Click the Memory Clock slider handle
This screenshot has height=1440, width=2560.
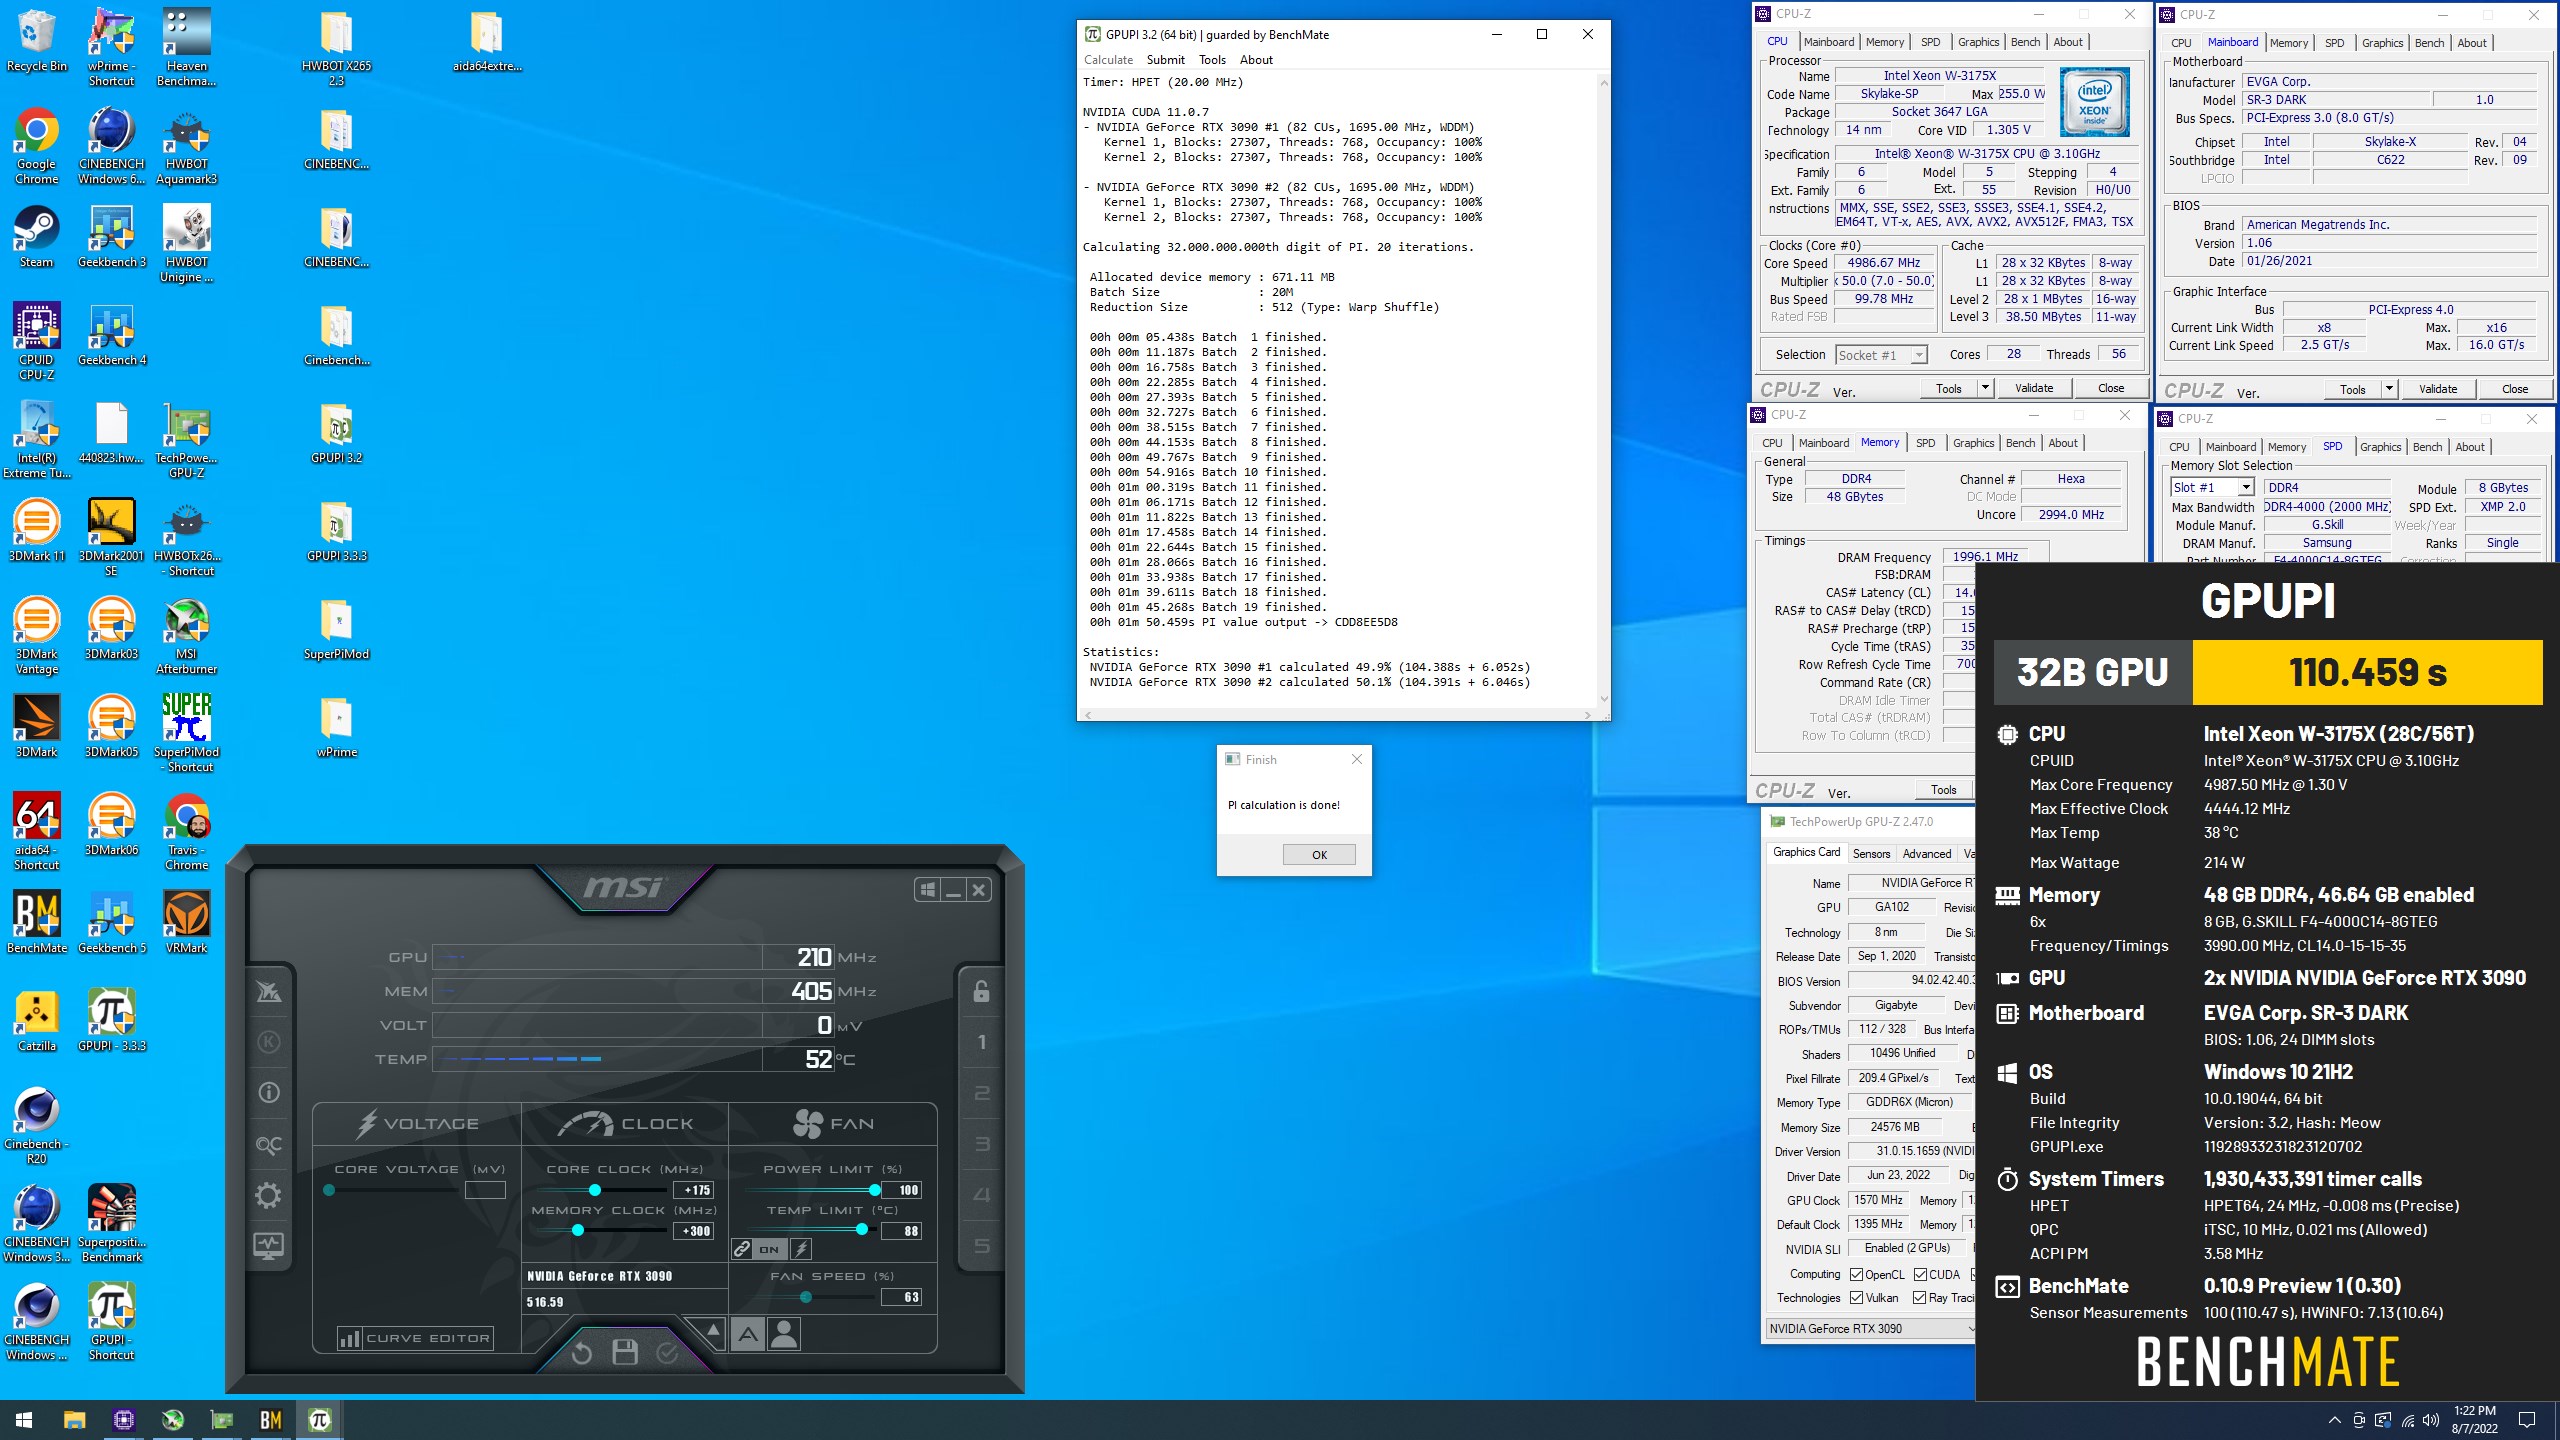pyautogui.click(x=577, y=1231)
